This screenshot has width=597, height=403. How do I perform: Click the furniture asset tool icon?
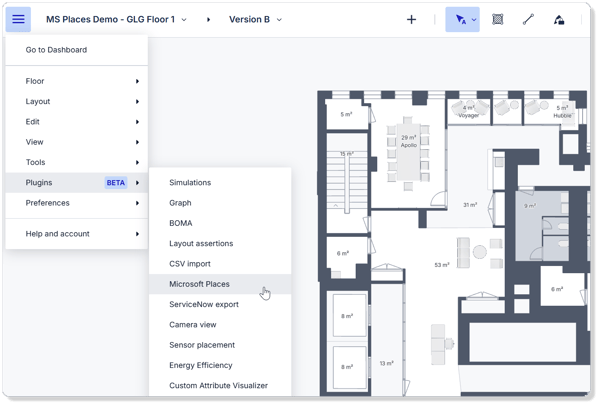[559, 19]
